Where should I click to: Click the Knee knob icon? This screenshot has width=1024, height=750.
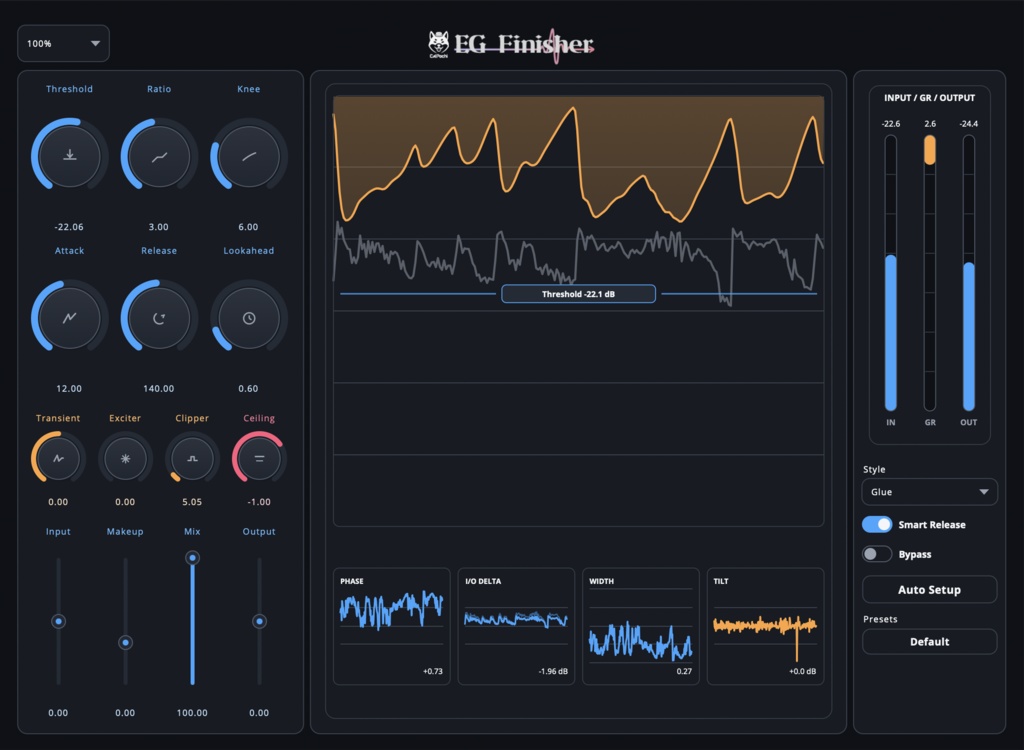[x=248, y=156]
